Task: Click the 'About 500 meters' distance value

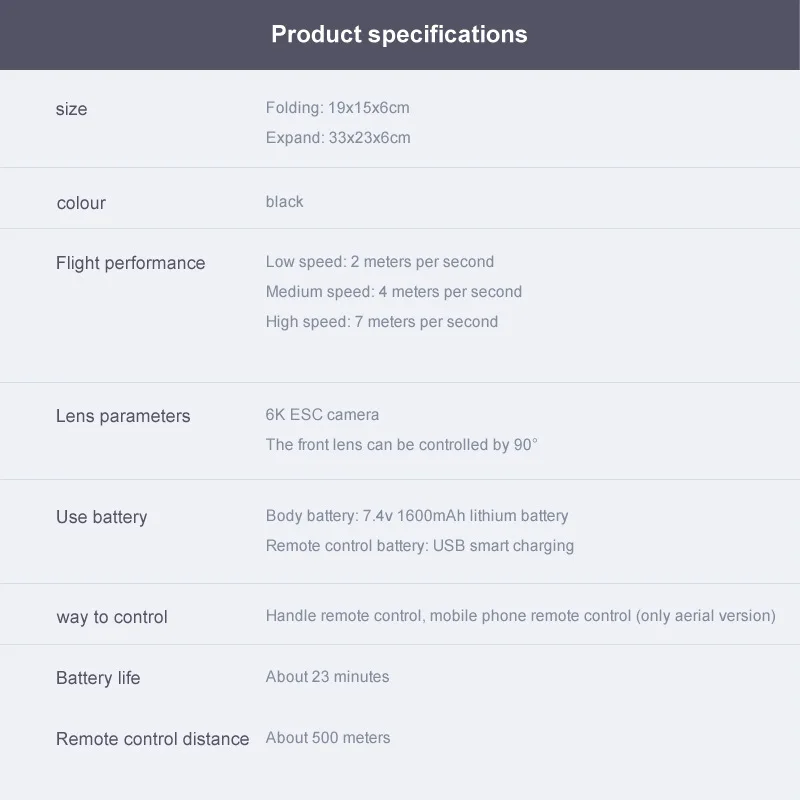Action: 327,738
